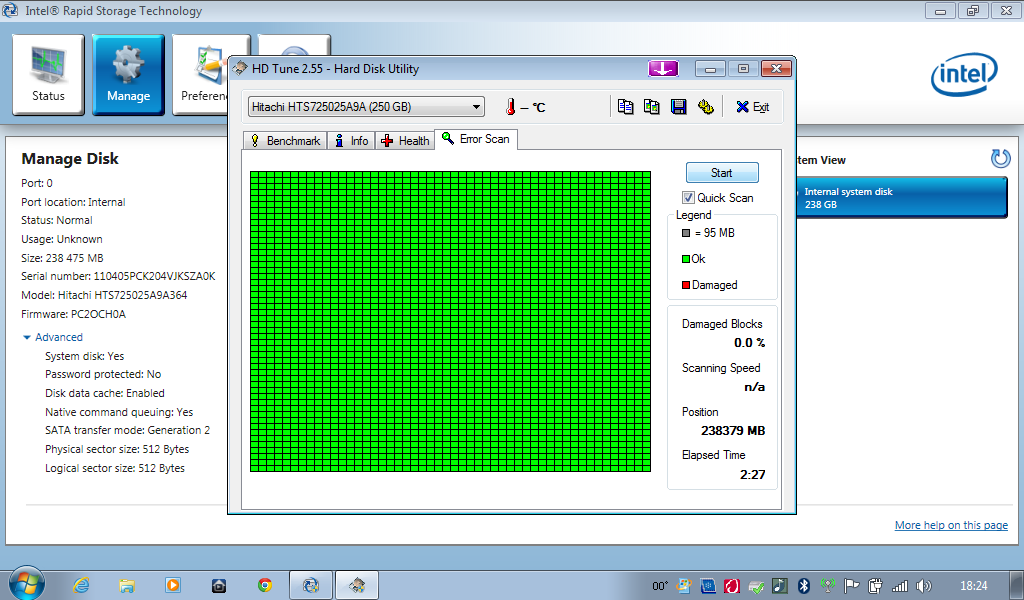Click the media center taskbar icon

point(219,586)
